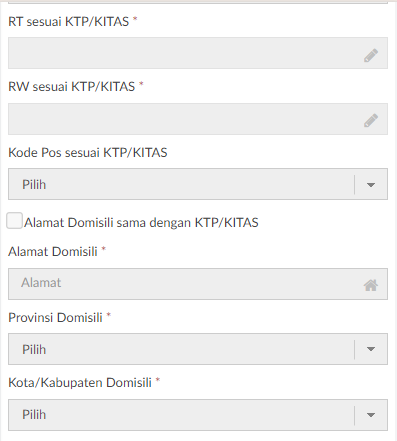Focus the RW sesuai KTP/KITAS input field
The height and width of the screenshot is (441, 397).
pos(198,119)
